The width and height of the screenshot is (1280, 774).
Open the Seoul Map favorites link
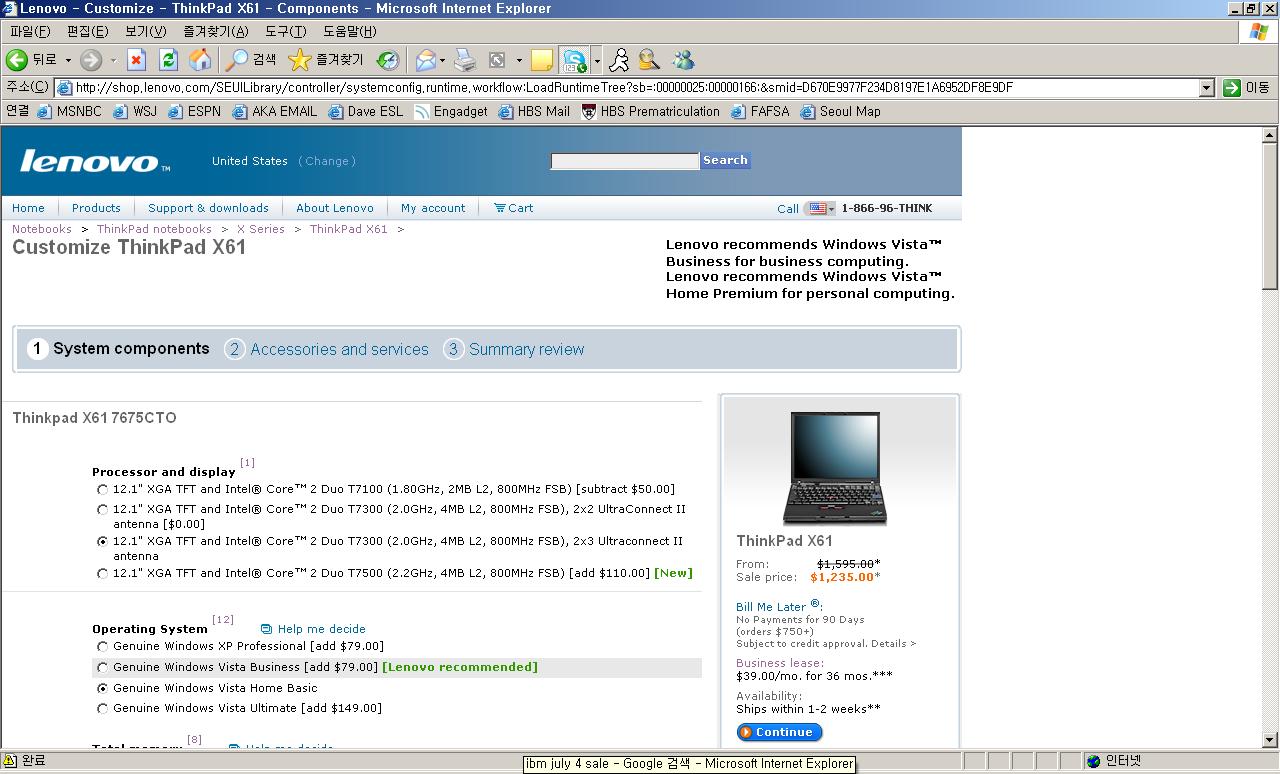coord(841,111)
